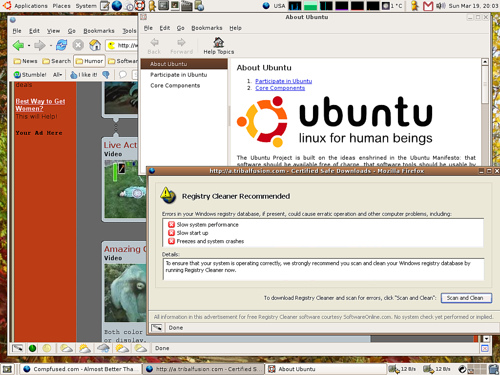Image resolution: width=500 pixels, height=375 pixels.
Task: Switch to About Ubuntu taskbar window
Action: [325, 369]
